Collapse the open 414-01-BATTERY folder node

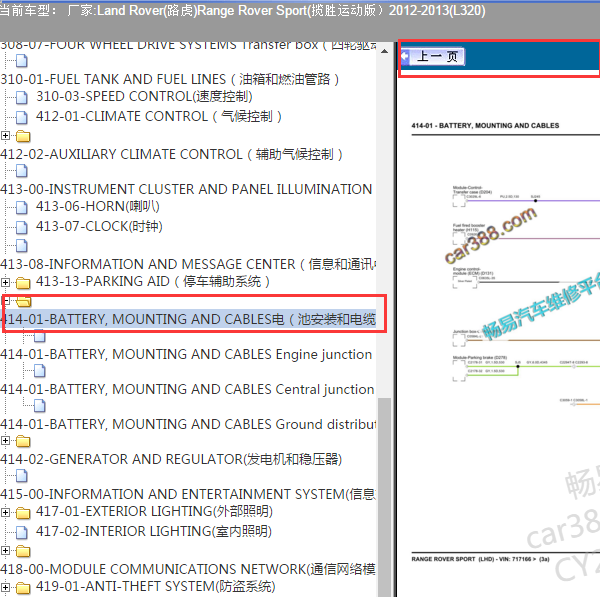pyautogui.click(x=5, y=301)
